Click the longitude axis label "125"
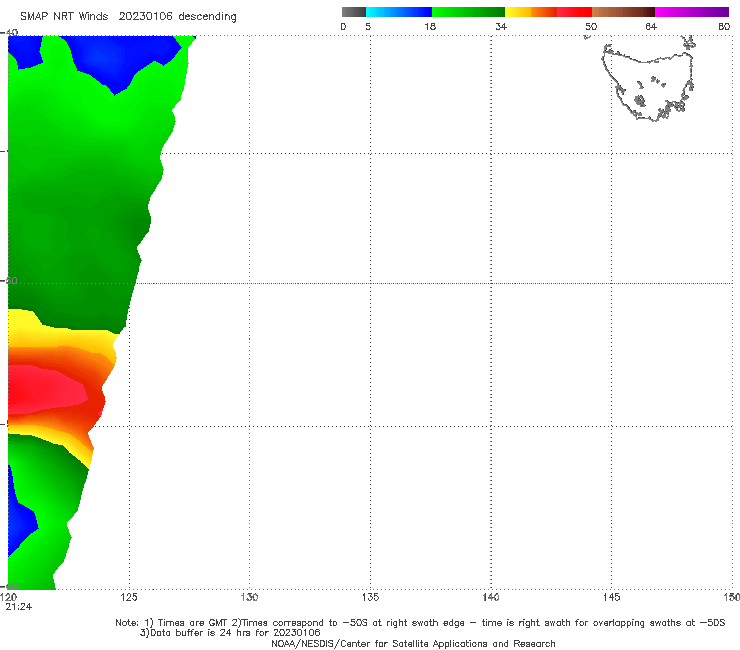The width and height of the screenshot is (740, 650). (x=129, y=597)
